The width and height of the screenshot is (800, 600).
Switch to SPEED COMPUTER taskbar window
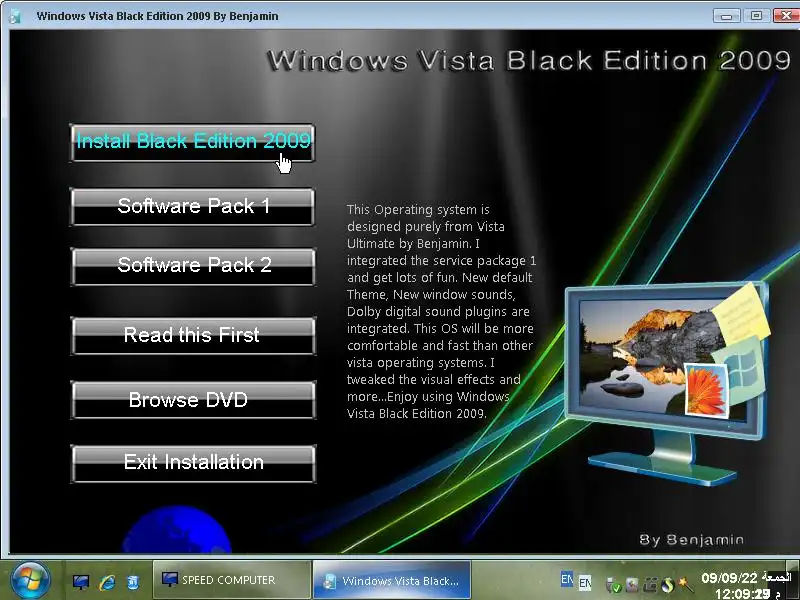(232, 580)
